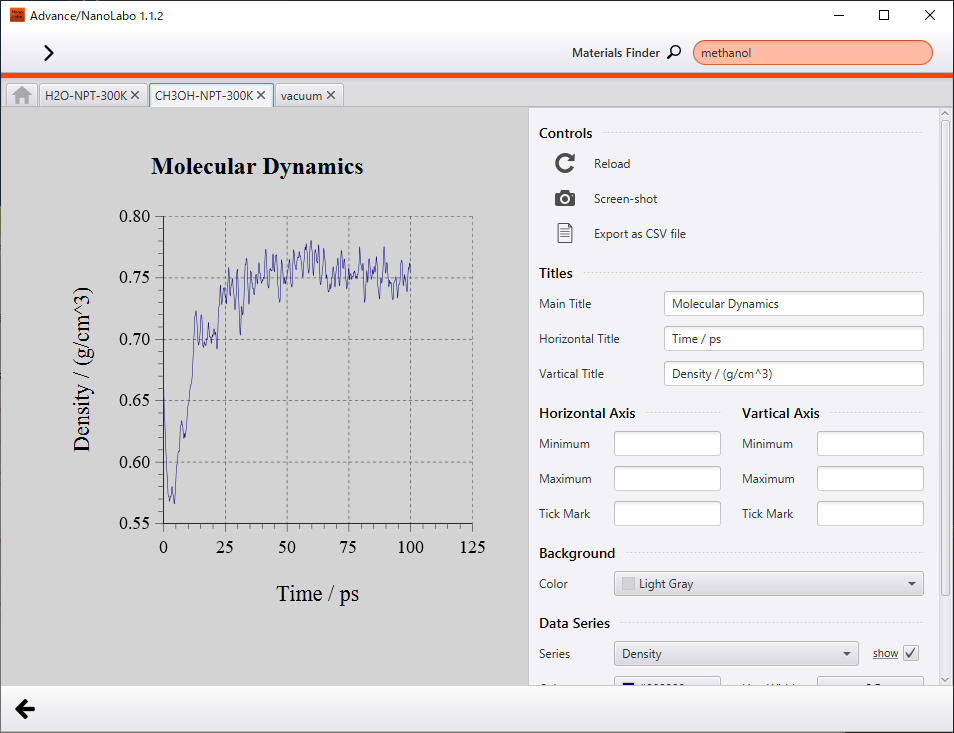
Task: Click the Vartical Axis Minimum field
Action: 870,443
